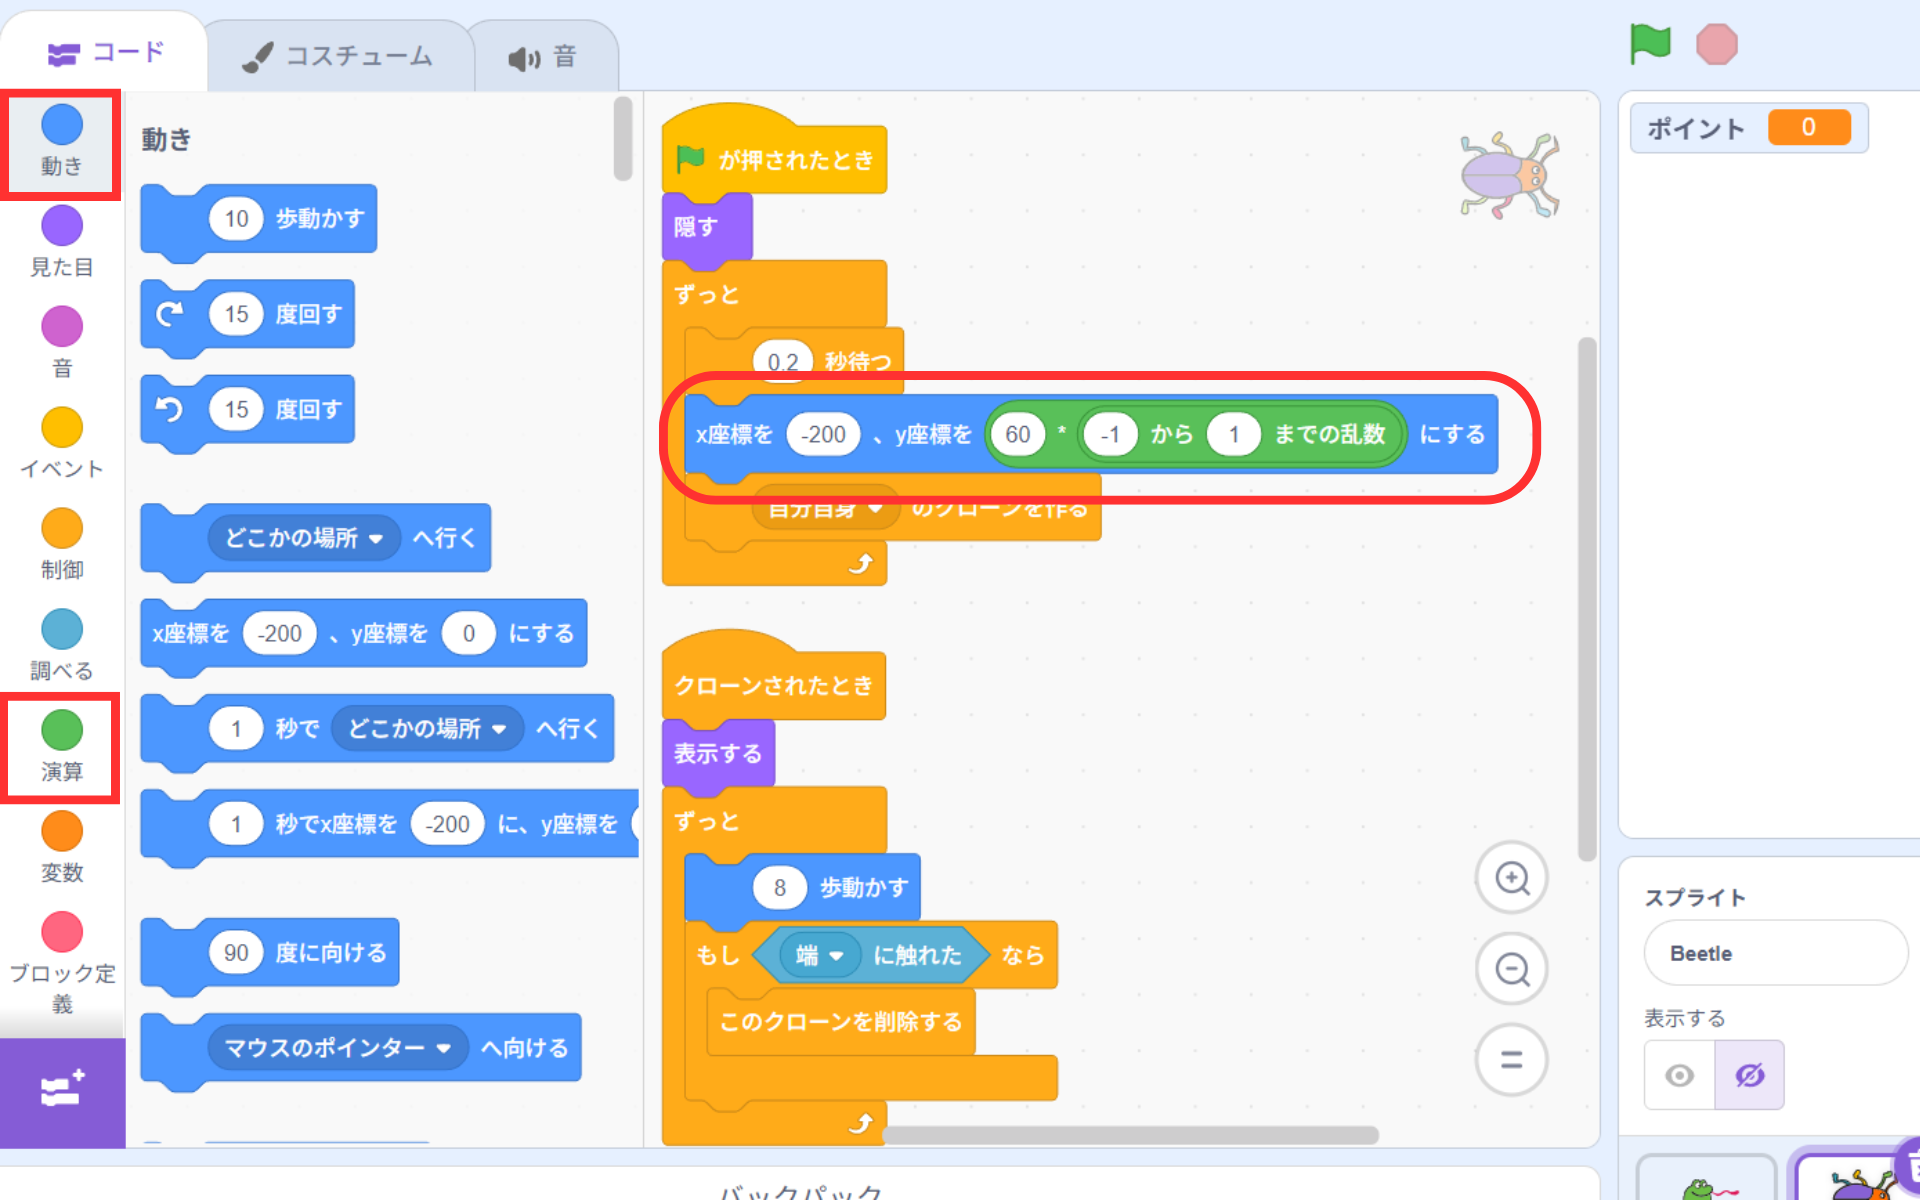The image size is (1920, 1200).
Task: Select the 動き block category
Action: point(62,142)
